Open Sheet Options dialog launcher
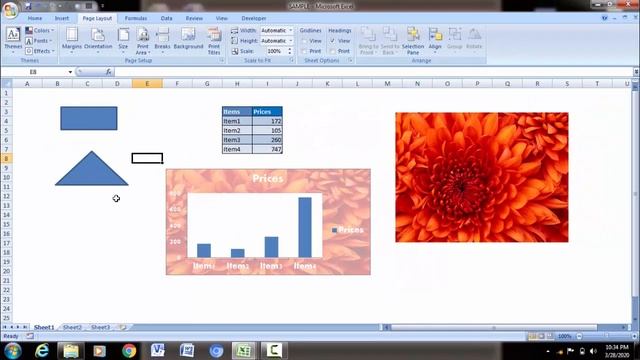 [350, 60]
